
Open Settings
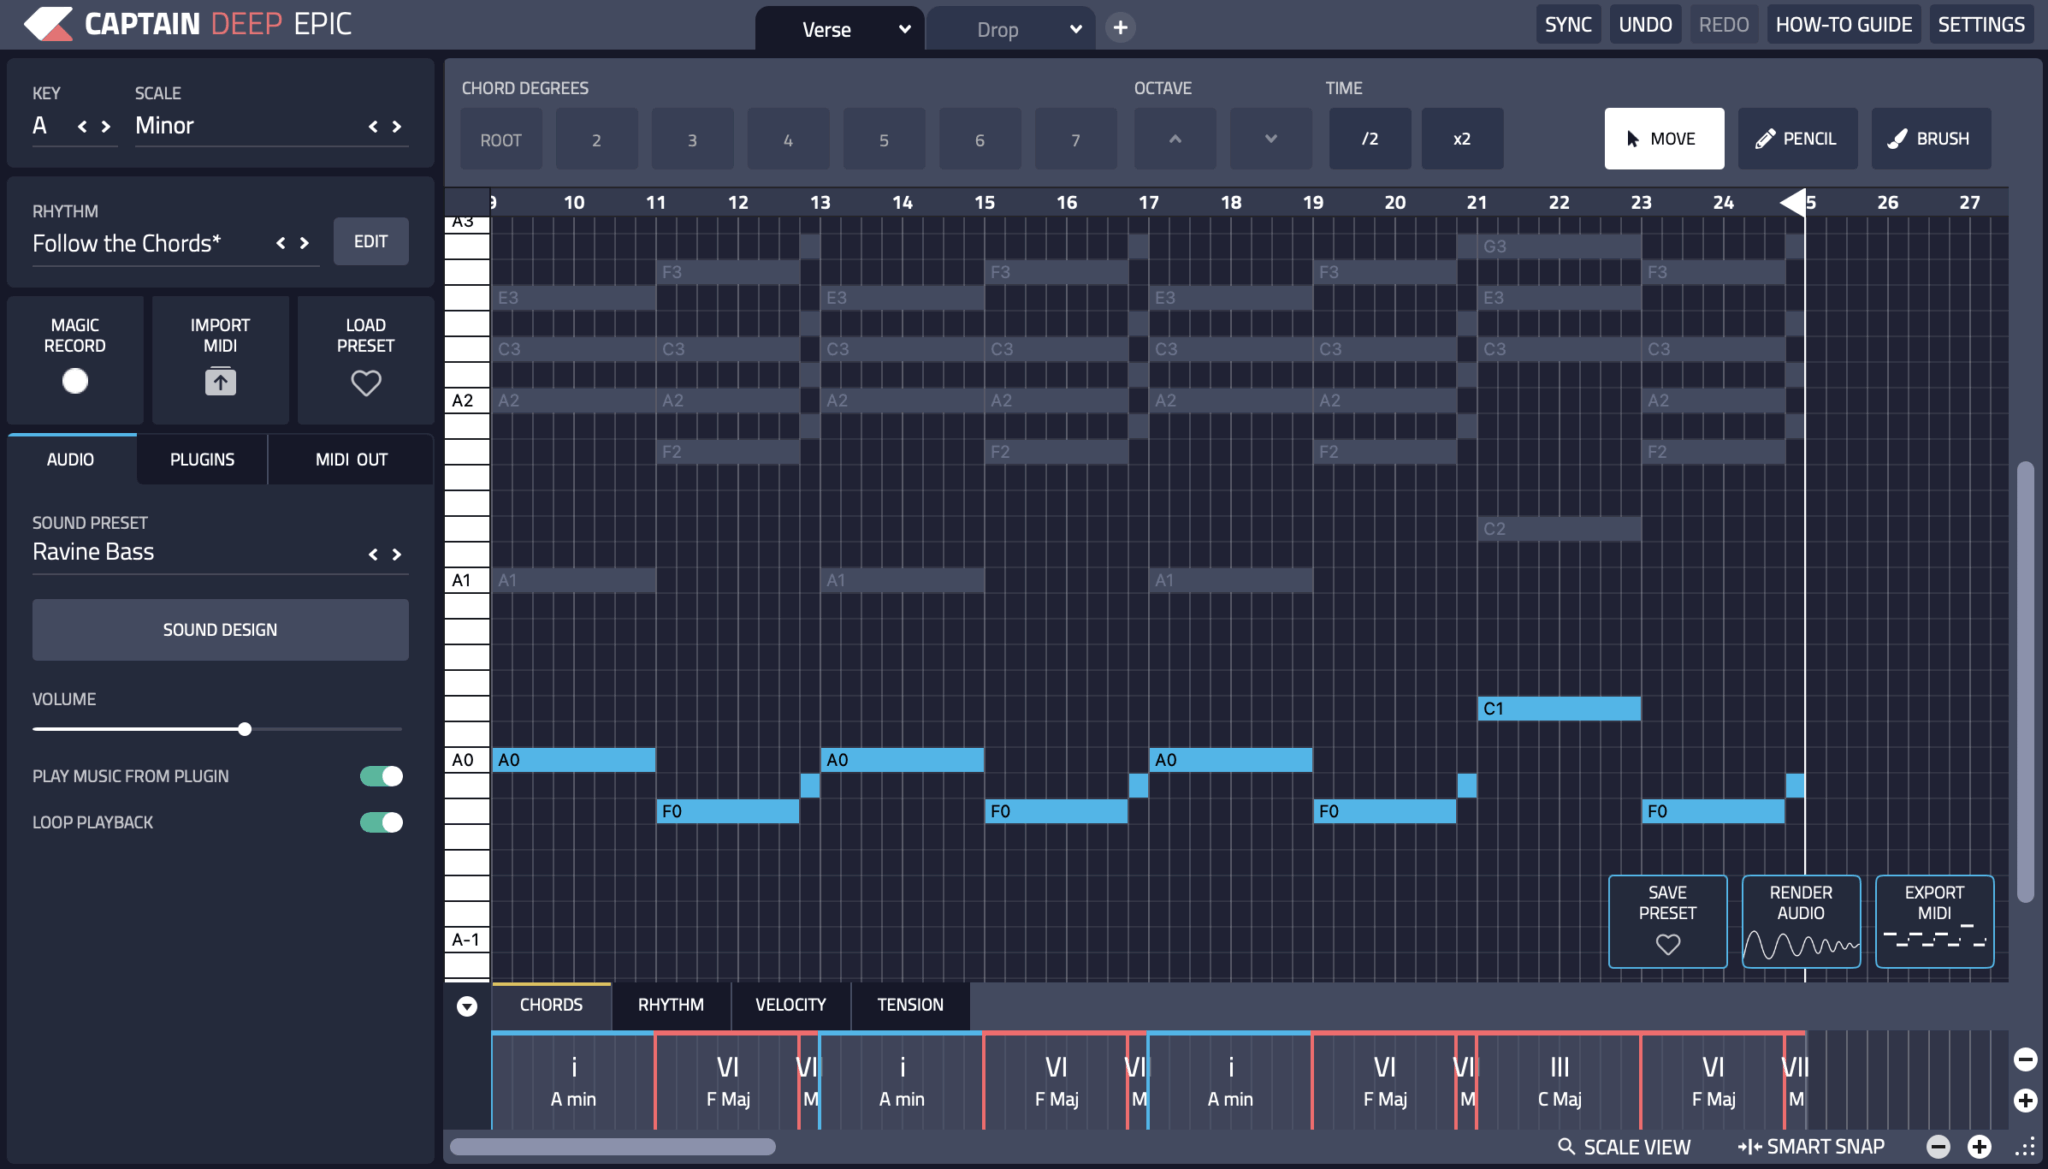(x=1981, y=24)
